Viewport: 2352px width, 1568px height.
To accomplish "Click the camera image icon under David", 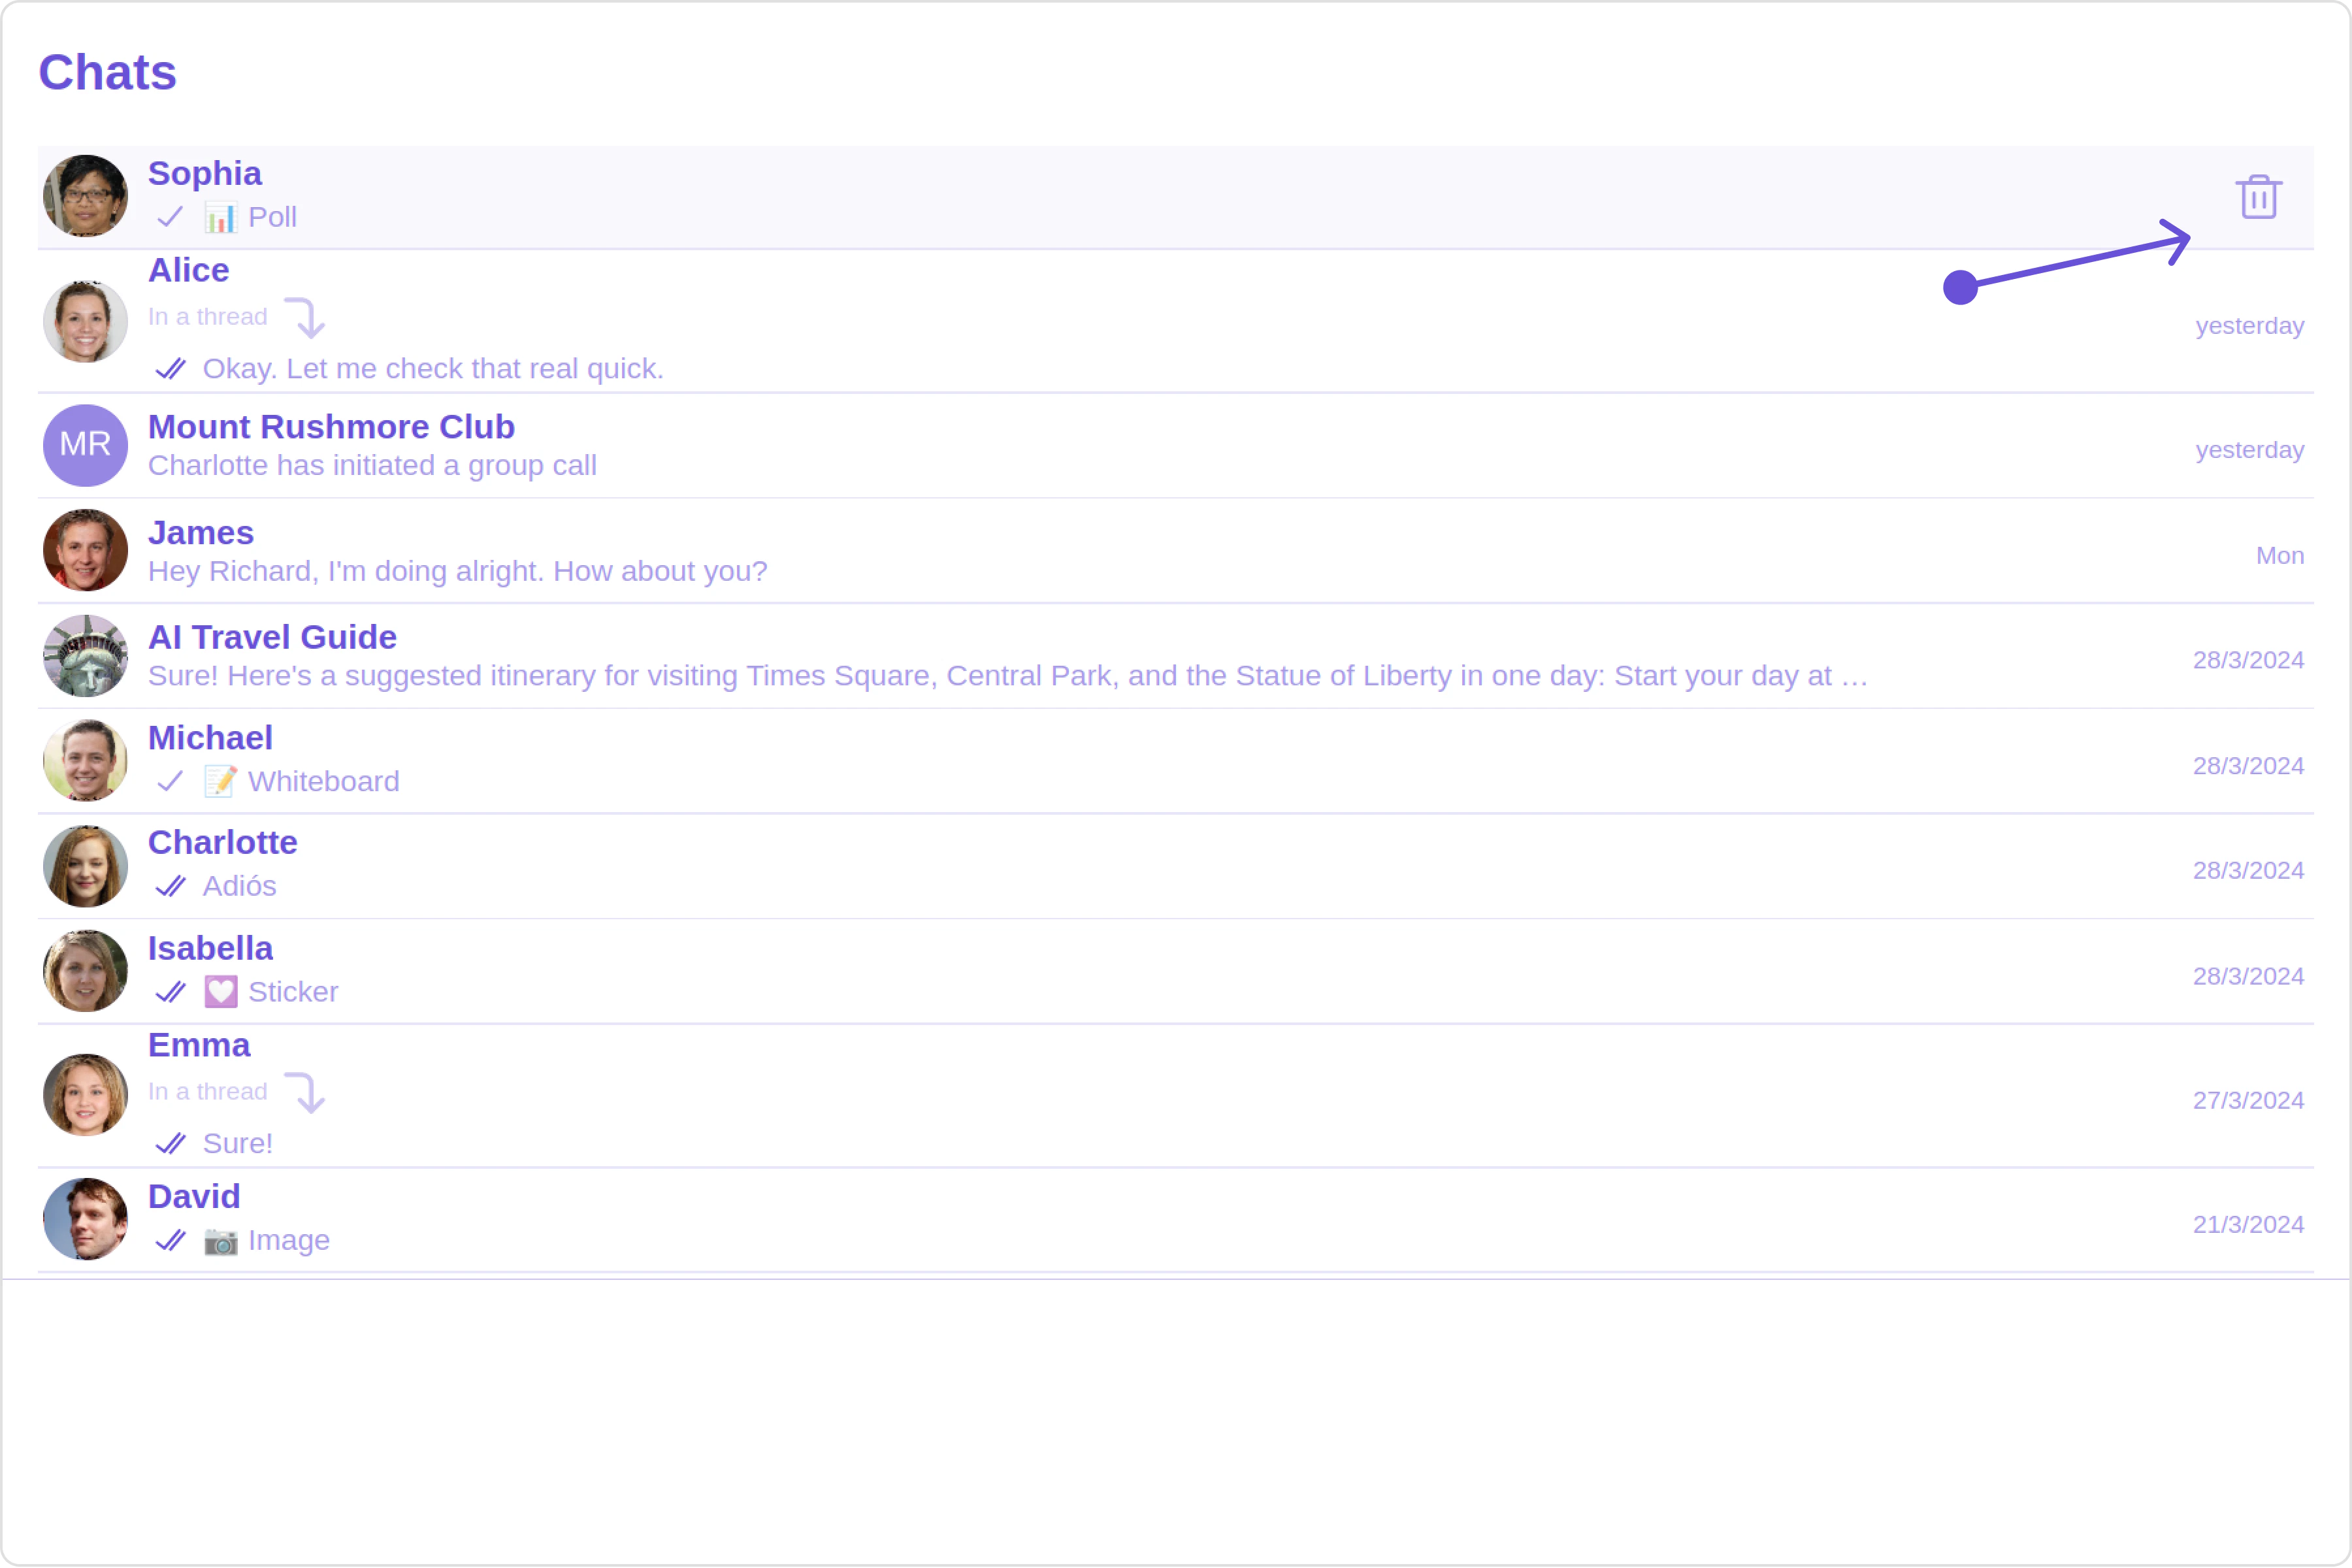I will click(220, 1241).
